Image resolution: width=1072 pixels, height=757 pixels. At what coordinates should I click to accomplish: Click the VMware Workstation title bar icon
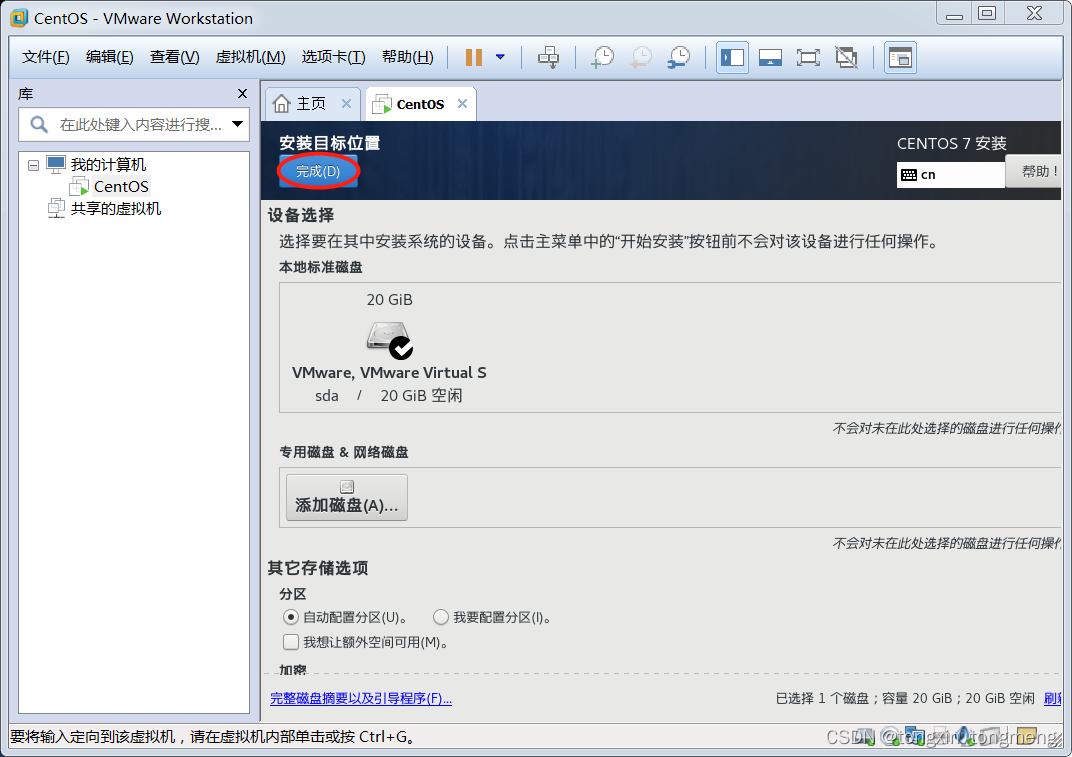pos(19,18)
